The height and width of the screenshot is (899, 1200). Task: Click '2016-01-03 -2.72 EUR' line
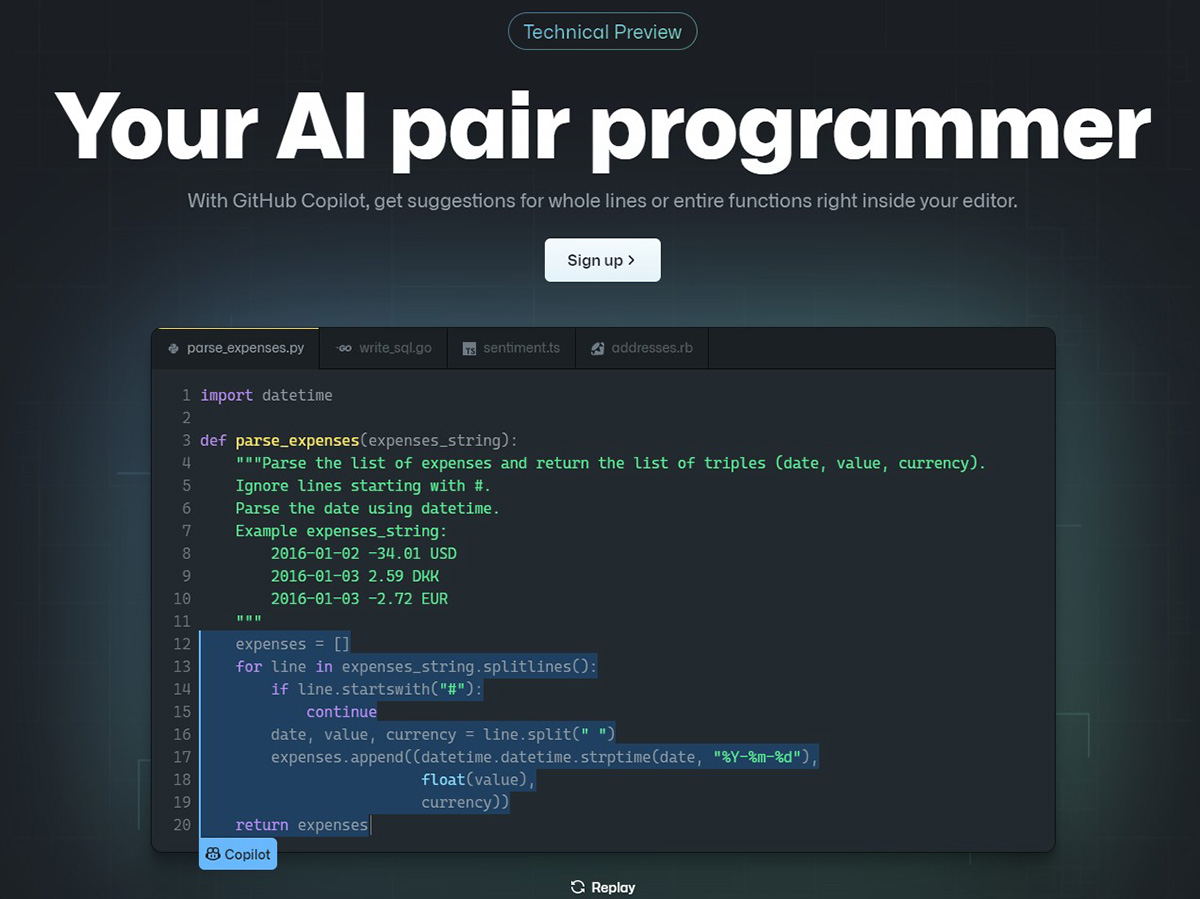point(359,599)
